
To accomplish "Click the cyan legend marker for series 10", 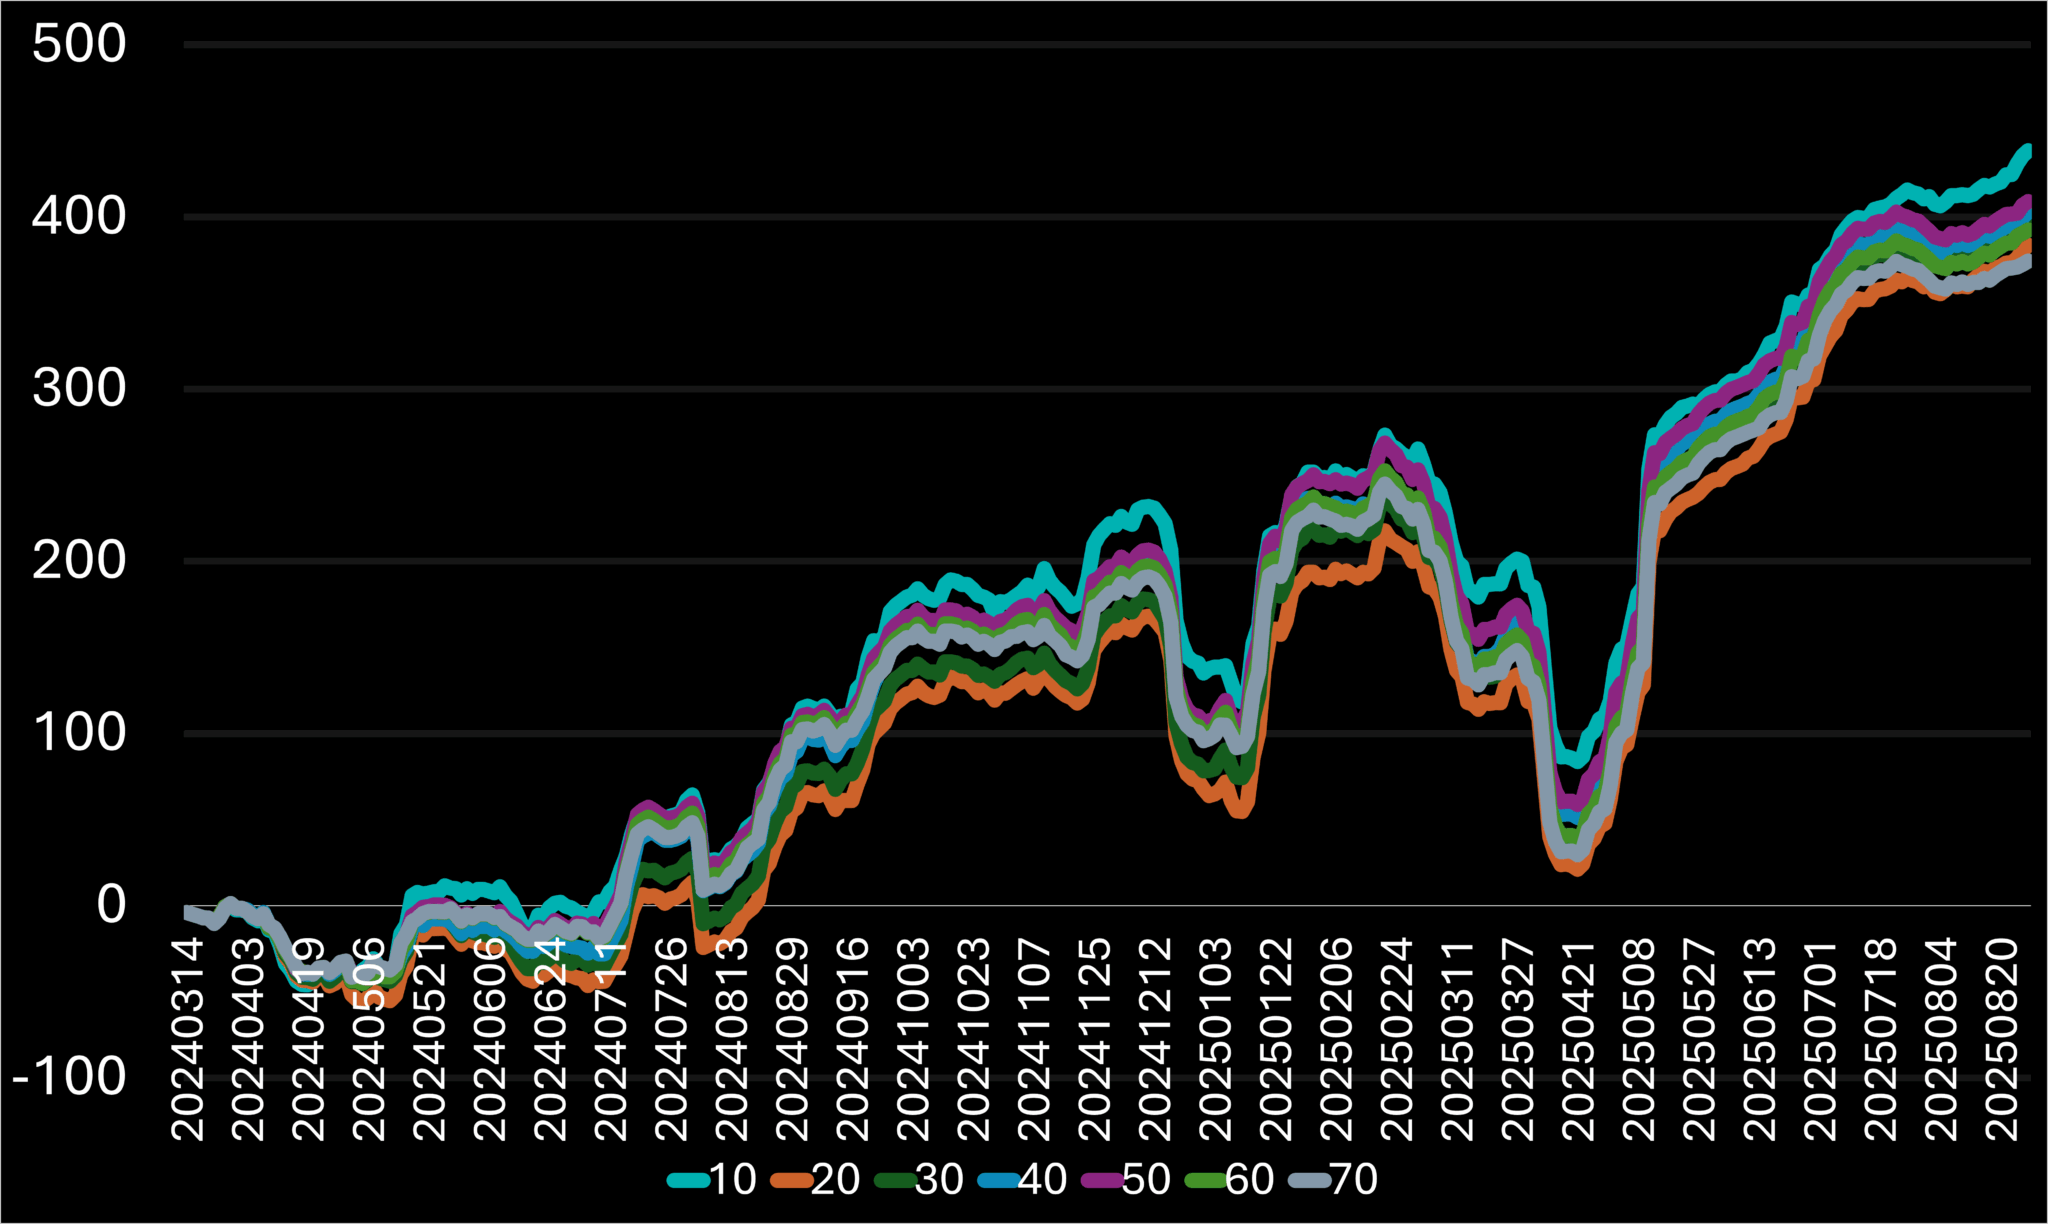I will click(690, 1181).
